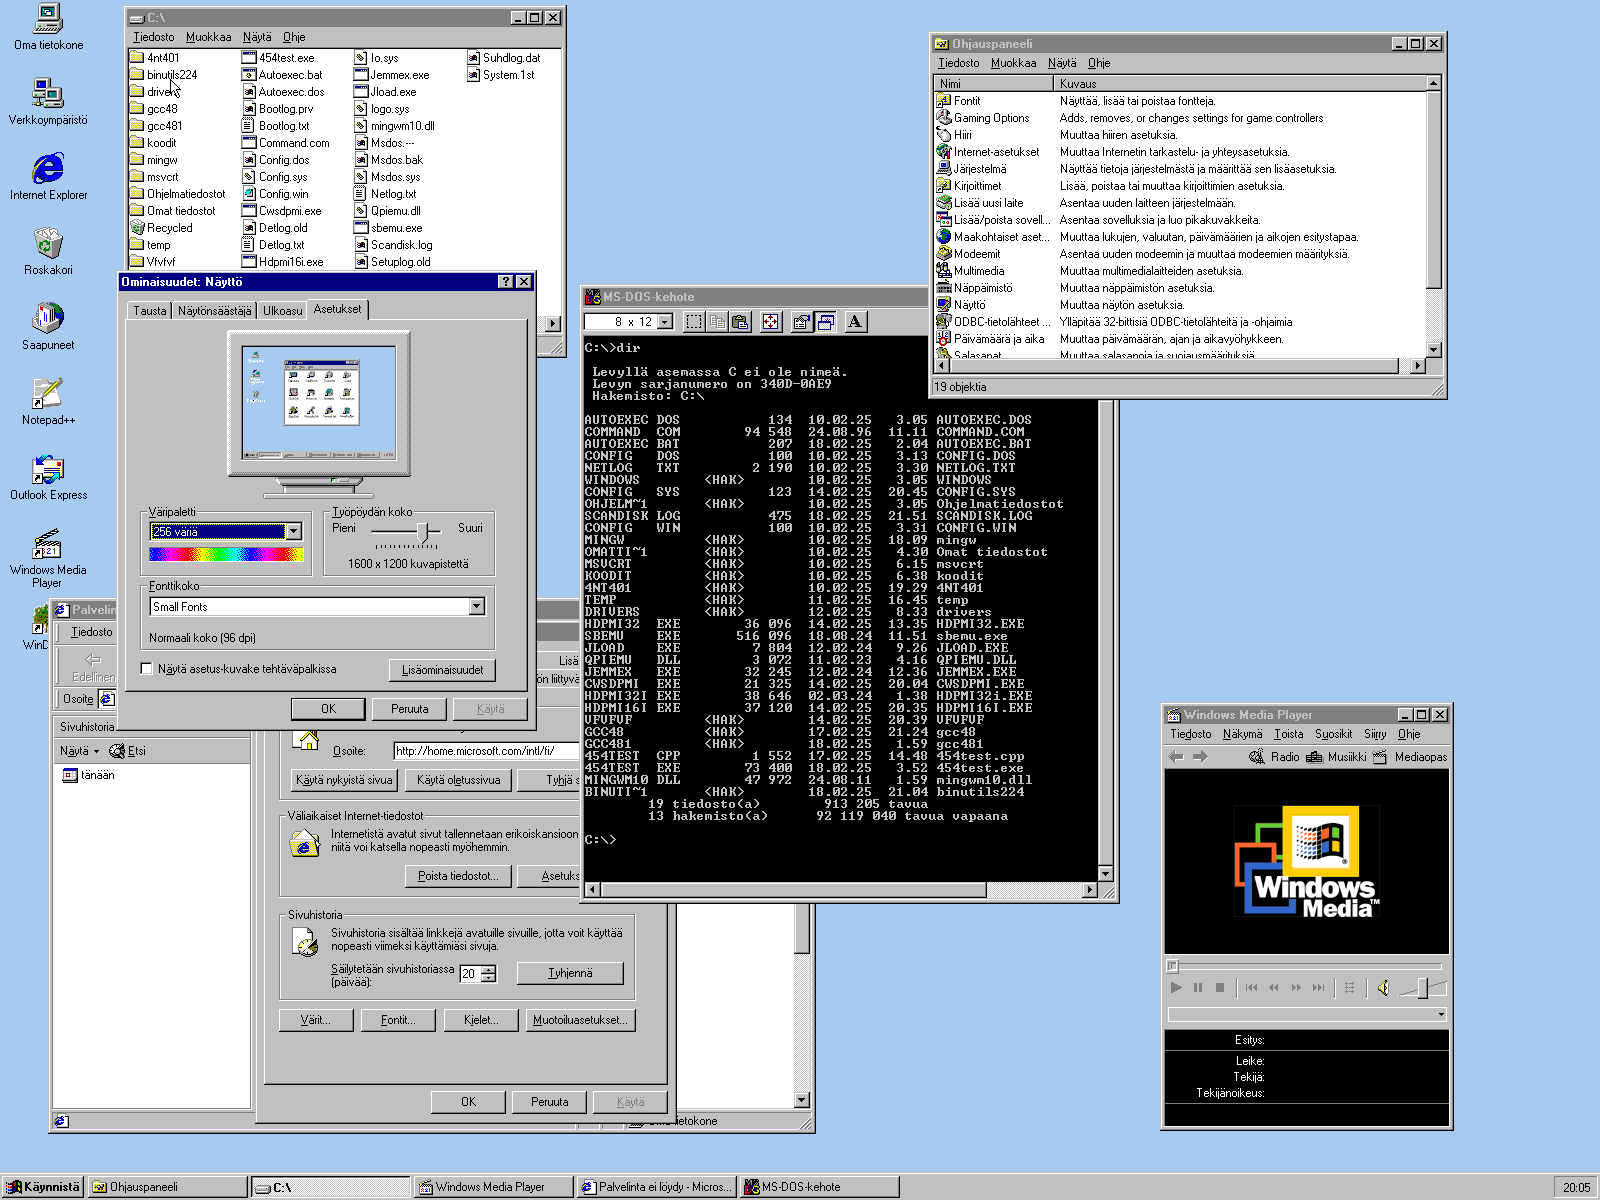The height and width of the screenshot is (1200, 1600).
Task: Mute sound in Windows Media Player
Action: [1383, 988]
